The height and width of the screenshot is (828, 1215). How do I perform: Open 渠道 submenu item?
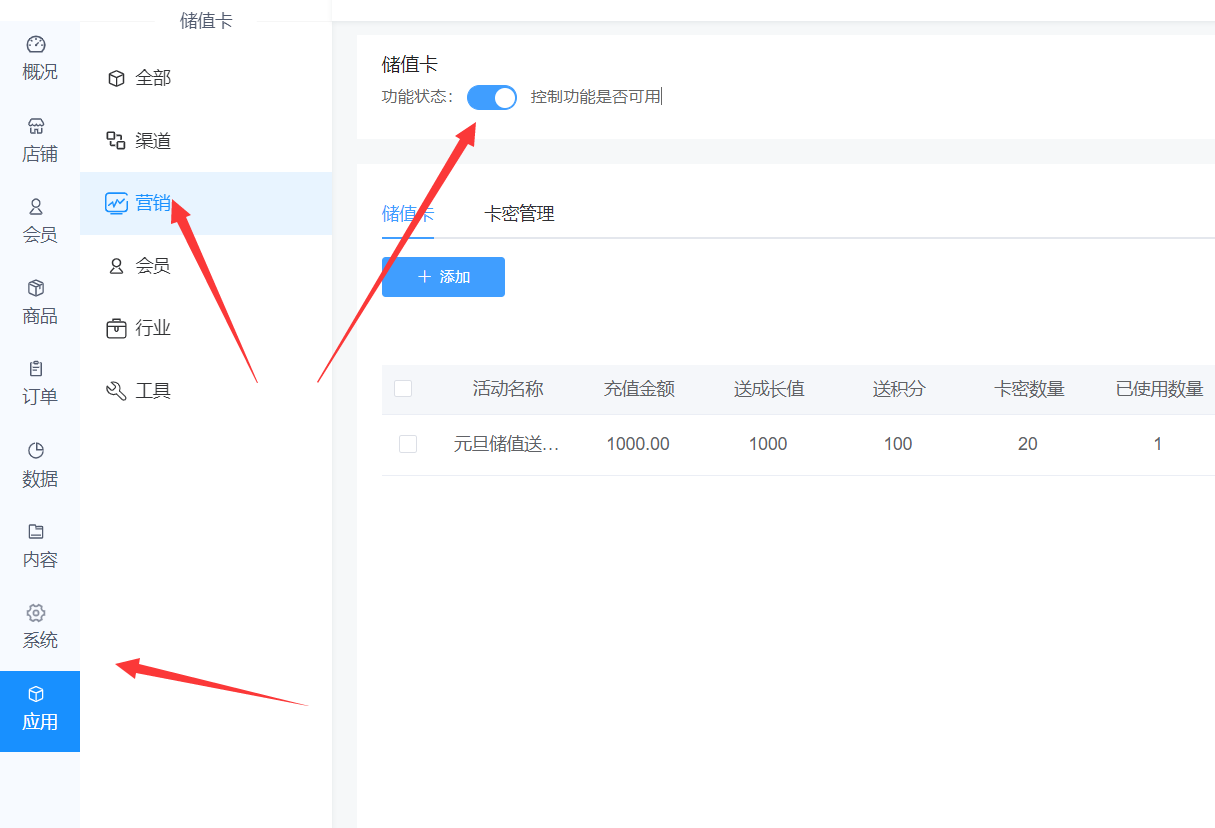(x=206, y=141)
